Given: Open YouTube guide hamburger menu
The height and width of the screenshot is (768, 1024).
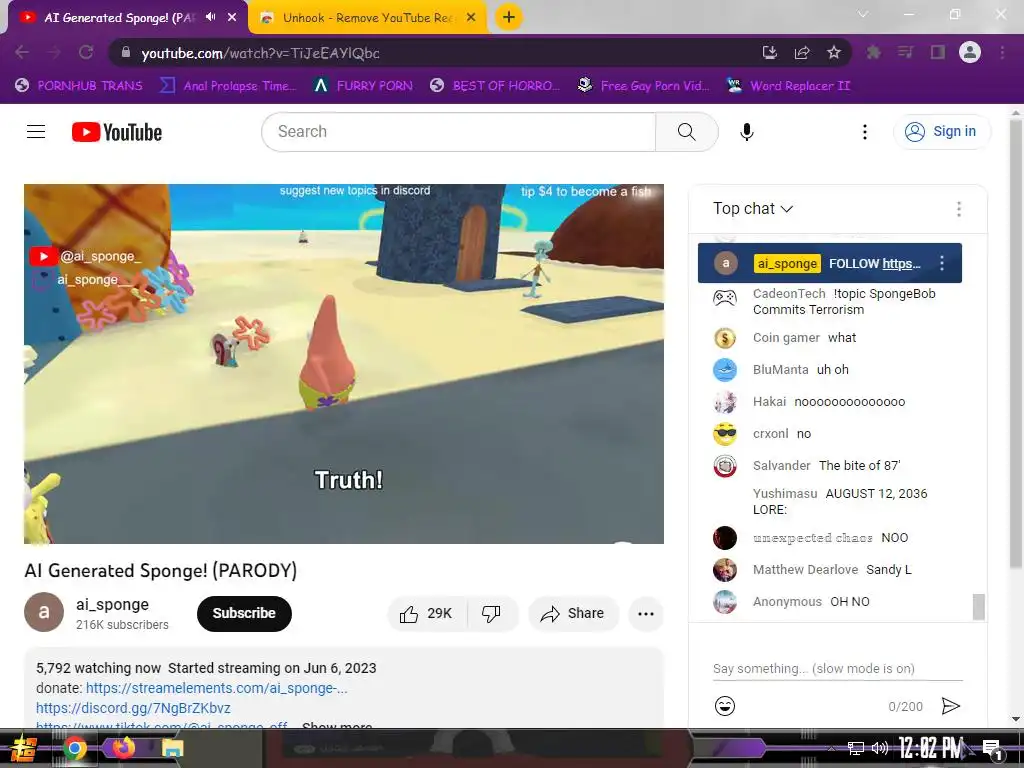Looking at the screenshot, I should click(36, 132).
